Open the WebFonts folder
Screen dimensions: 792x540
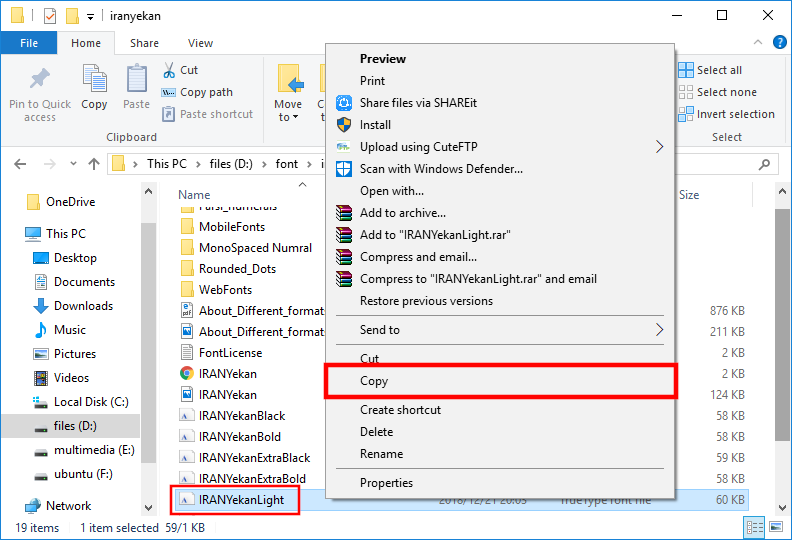click(223, 289)
